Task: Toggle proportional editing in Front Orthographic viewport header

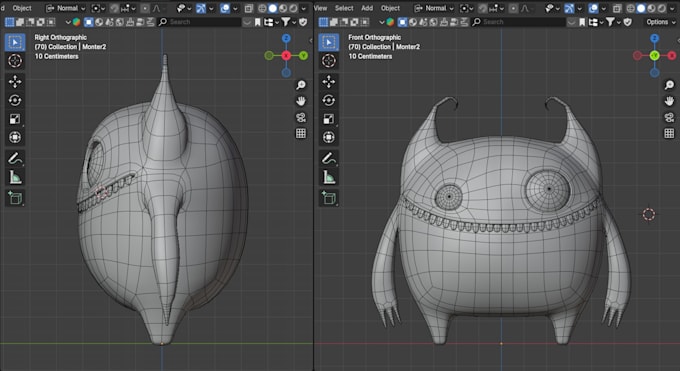Action: [513, 9]
